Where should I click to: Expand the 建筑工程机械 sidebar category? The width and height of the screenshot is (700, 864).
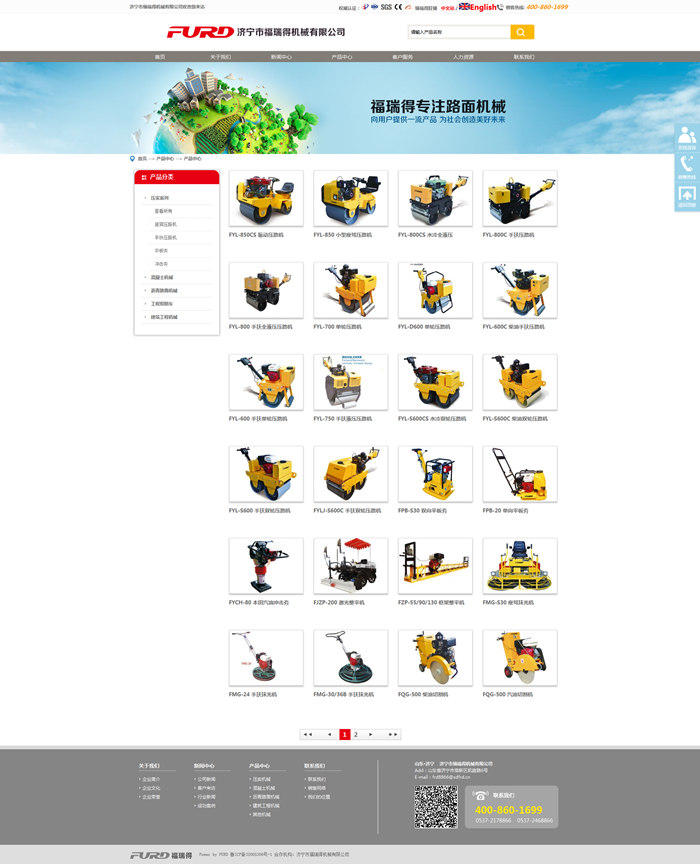(164, 317)
